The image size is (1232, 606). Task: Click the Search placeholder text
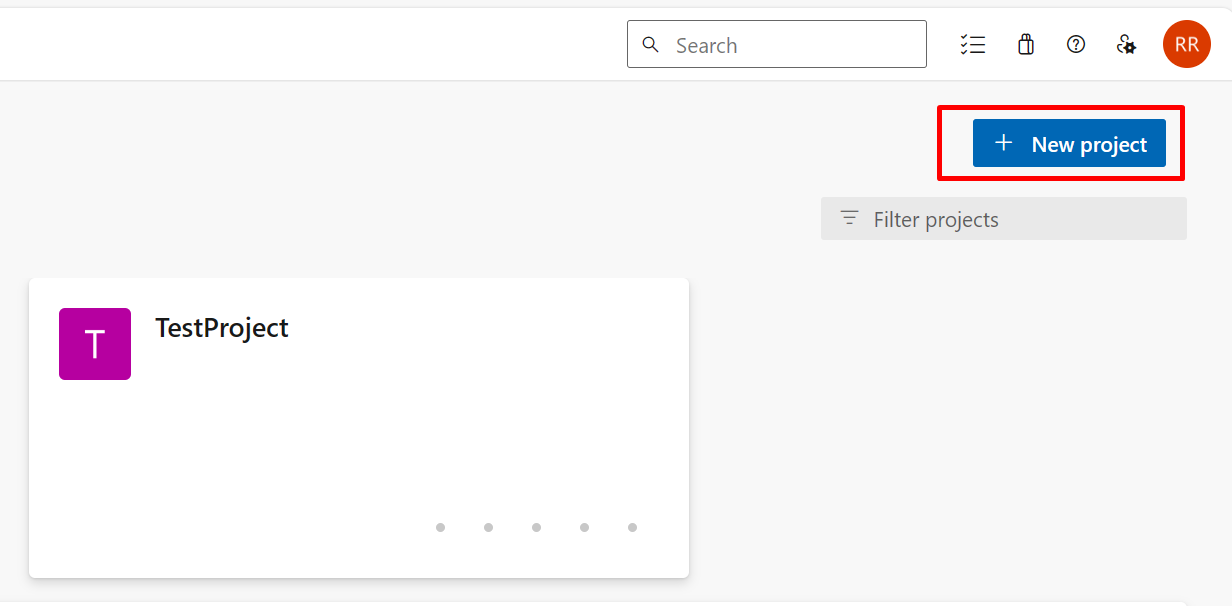tap(706, 46)
